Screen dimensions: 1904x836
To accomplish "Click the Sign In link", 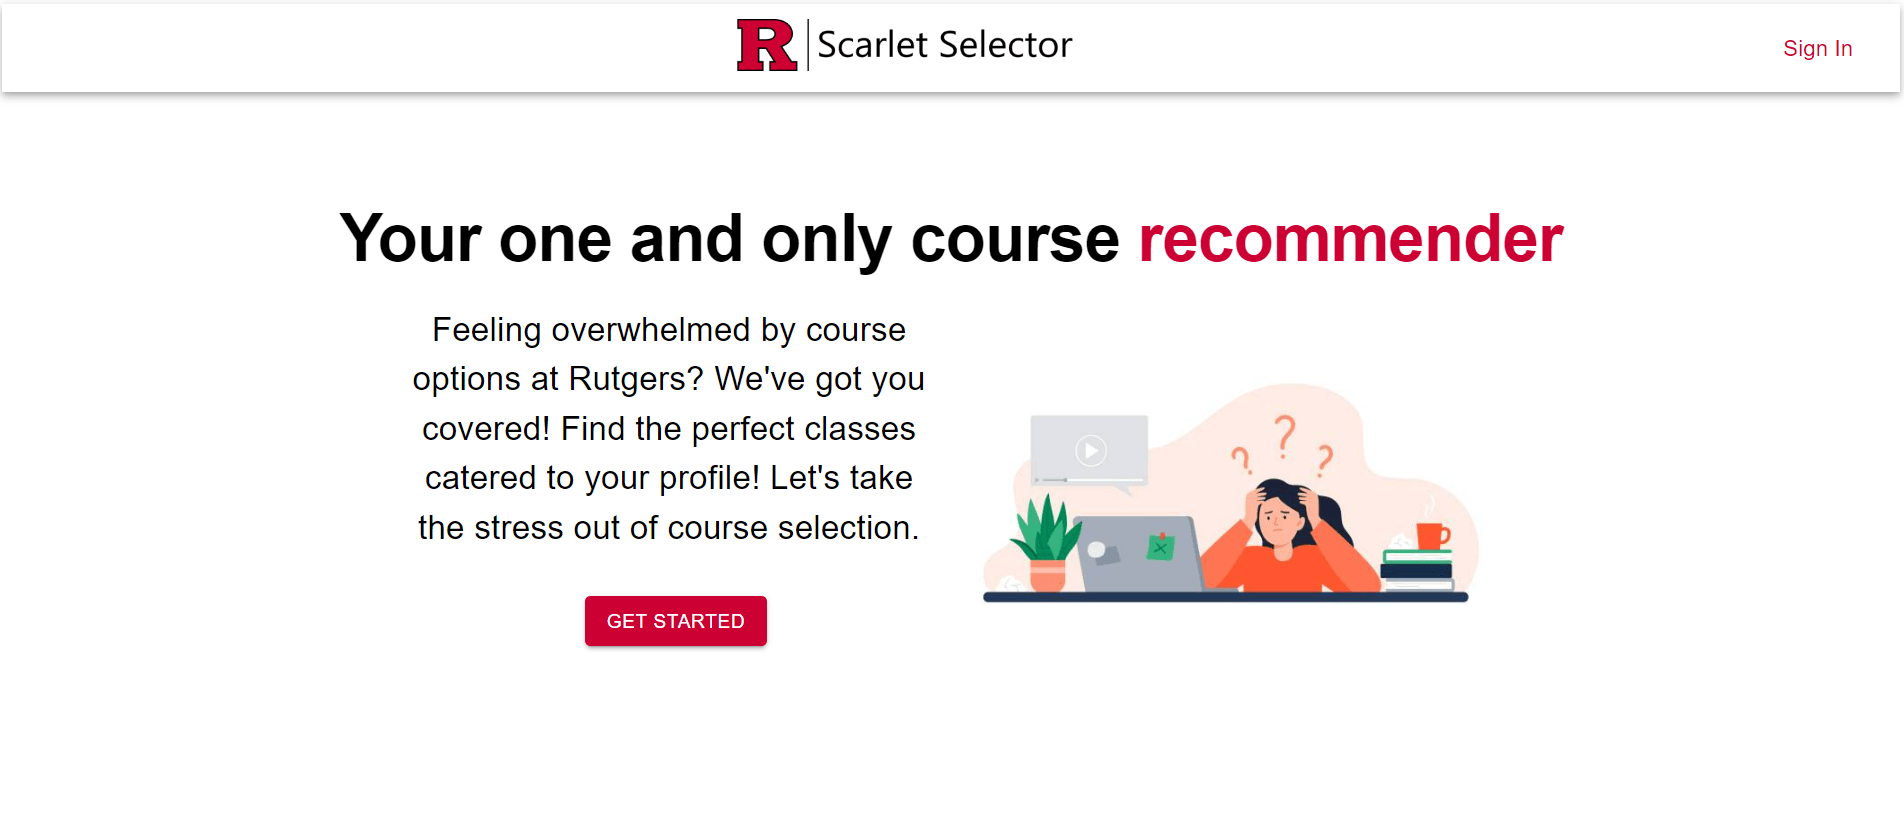I will (x=1817, y=48).
